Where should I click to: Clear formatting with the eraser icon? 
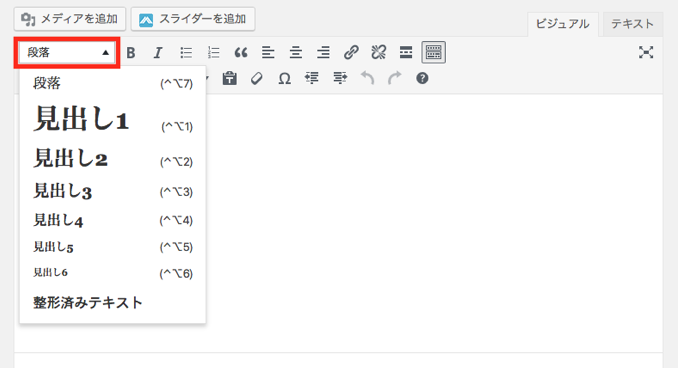[x=257, y=79]
